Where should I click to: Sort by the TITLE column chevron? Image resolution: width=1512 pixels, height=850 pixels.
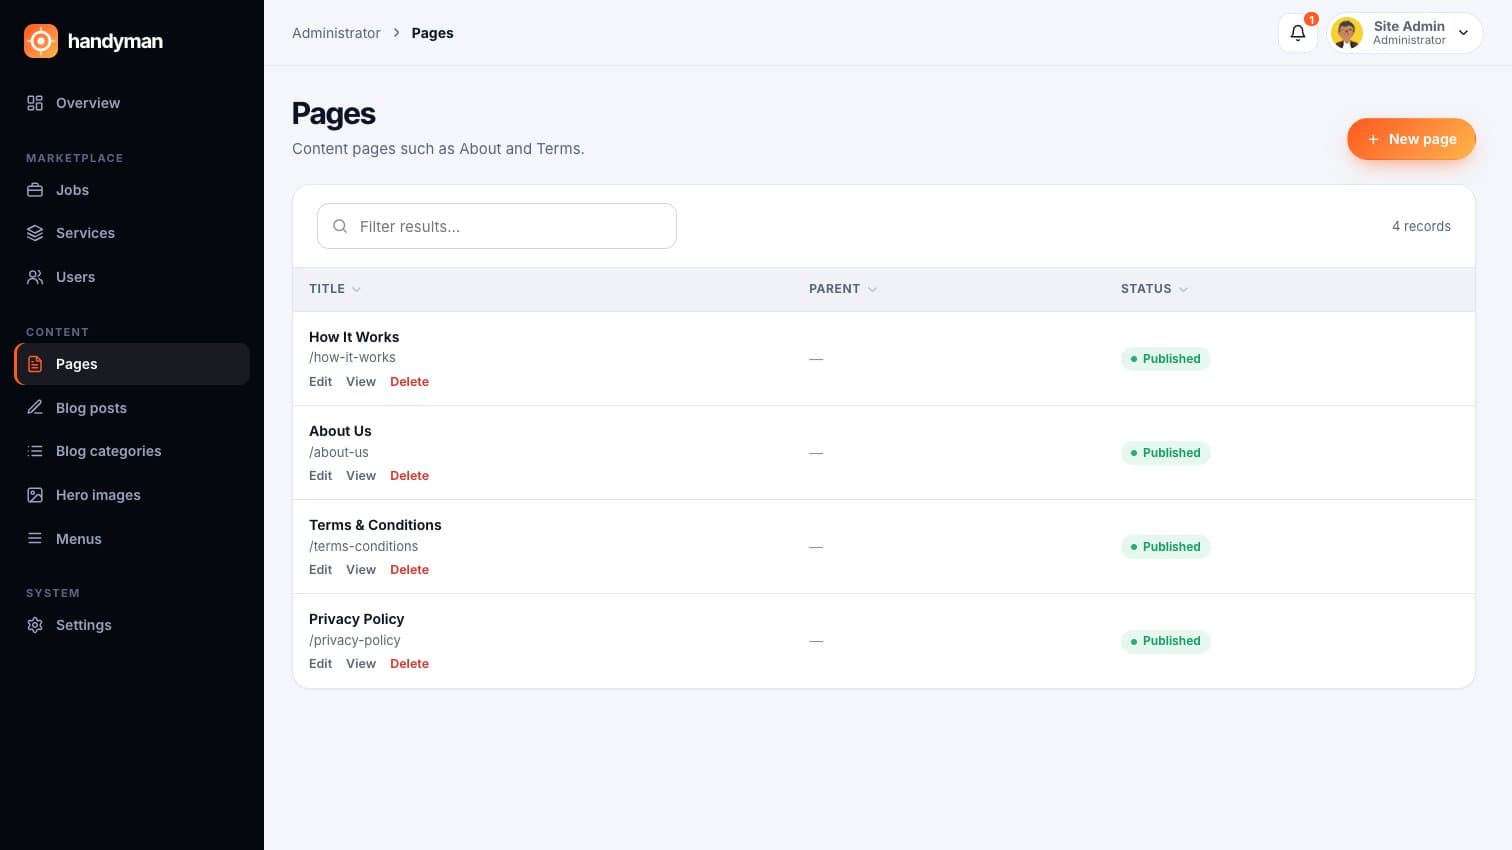pyautogui.click(x=356, y=289)
